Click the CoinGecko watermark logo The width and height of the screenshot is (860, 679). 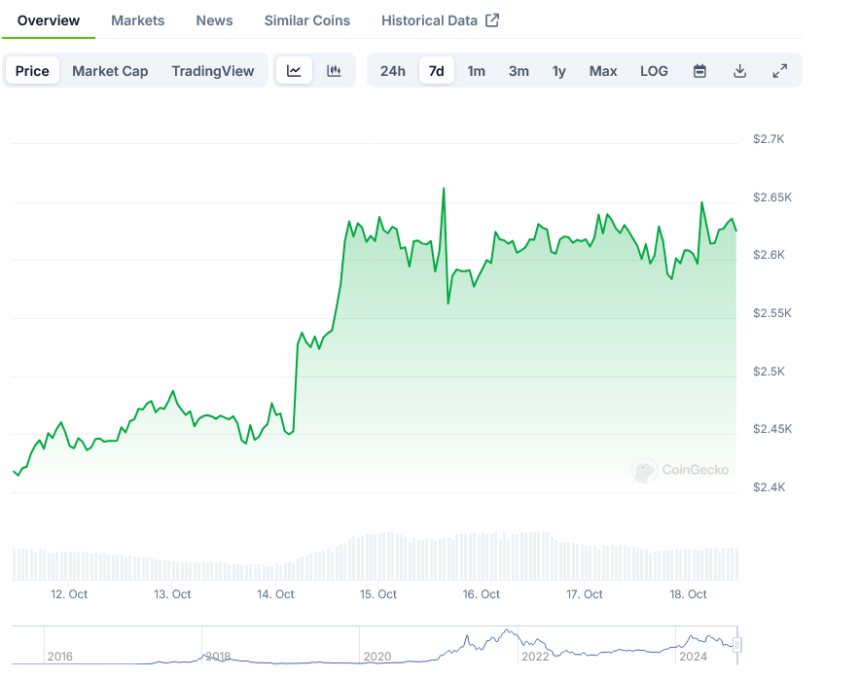click(x=681, y=470)
